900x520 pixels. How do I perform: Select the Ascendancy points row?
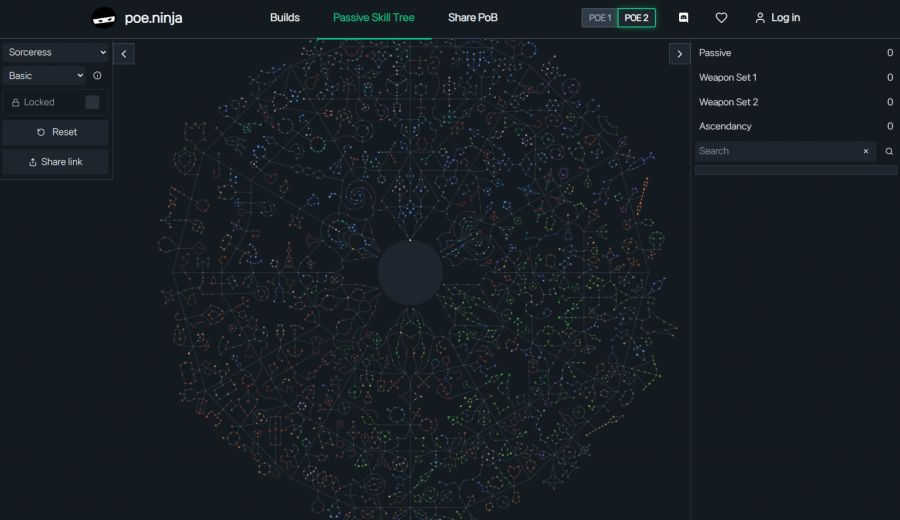pyautogui.click(x=796, y=126)
